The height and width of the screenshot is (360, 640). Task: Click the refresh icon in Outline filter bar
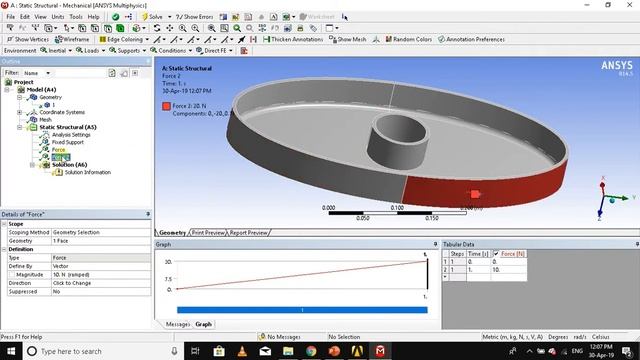(x=112, y=73)
